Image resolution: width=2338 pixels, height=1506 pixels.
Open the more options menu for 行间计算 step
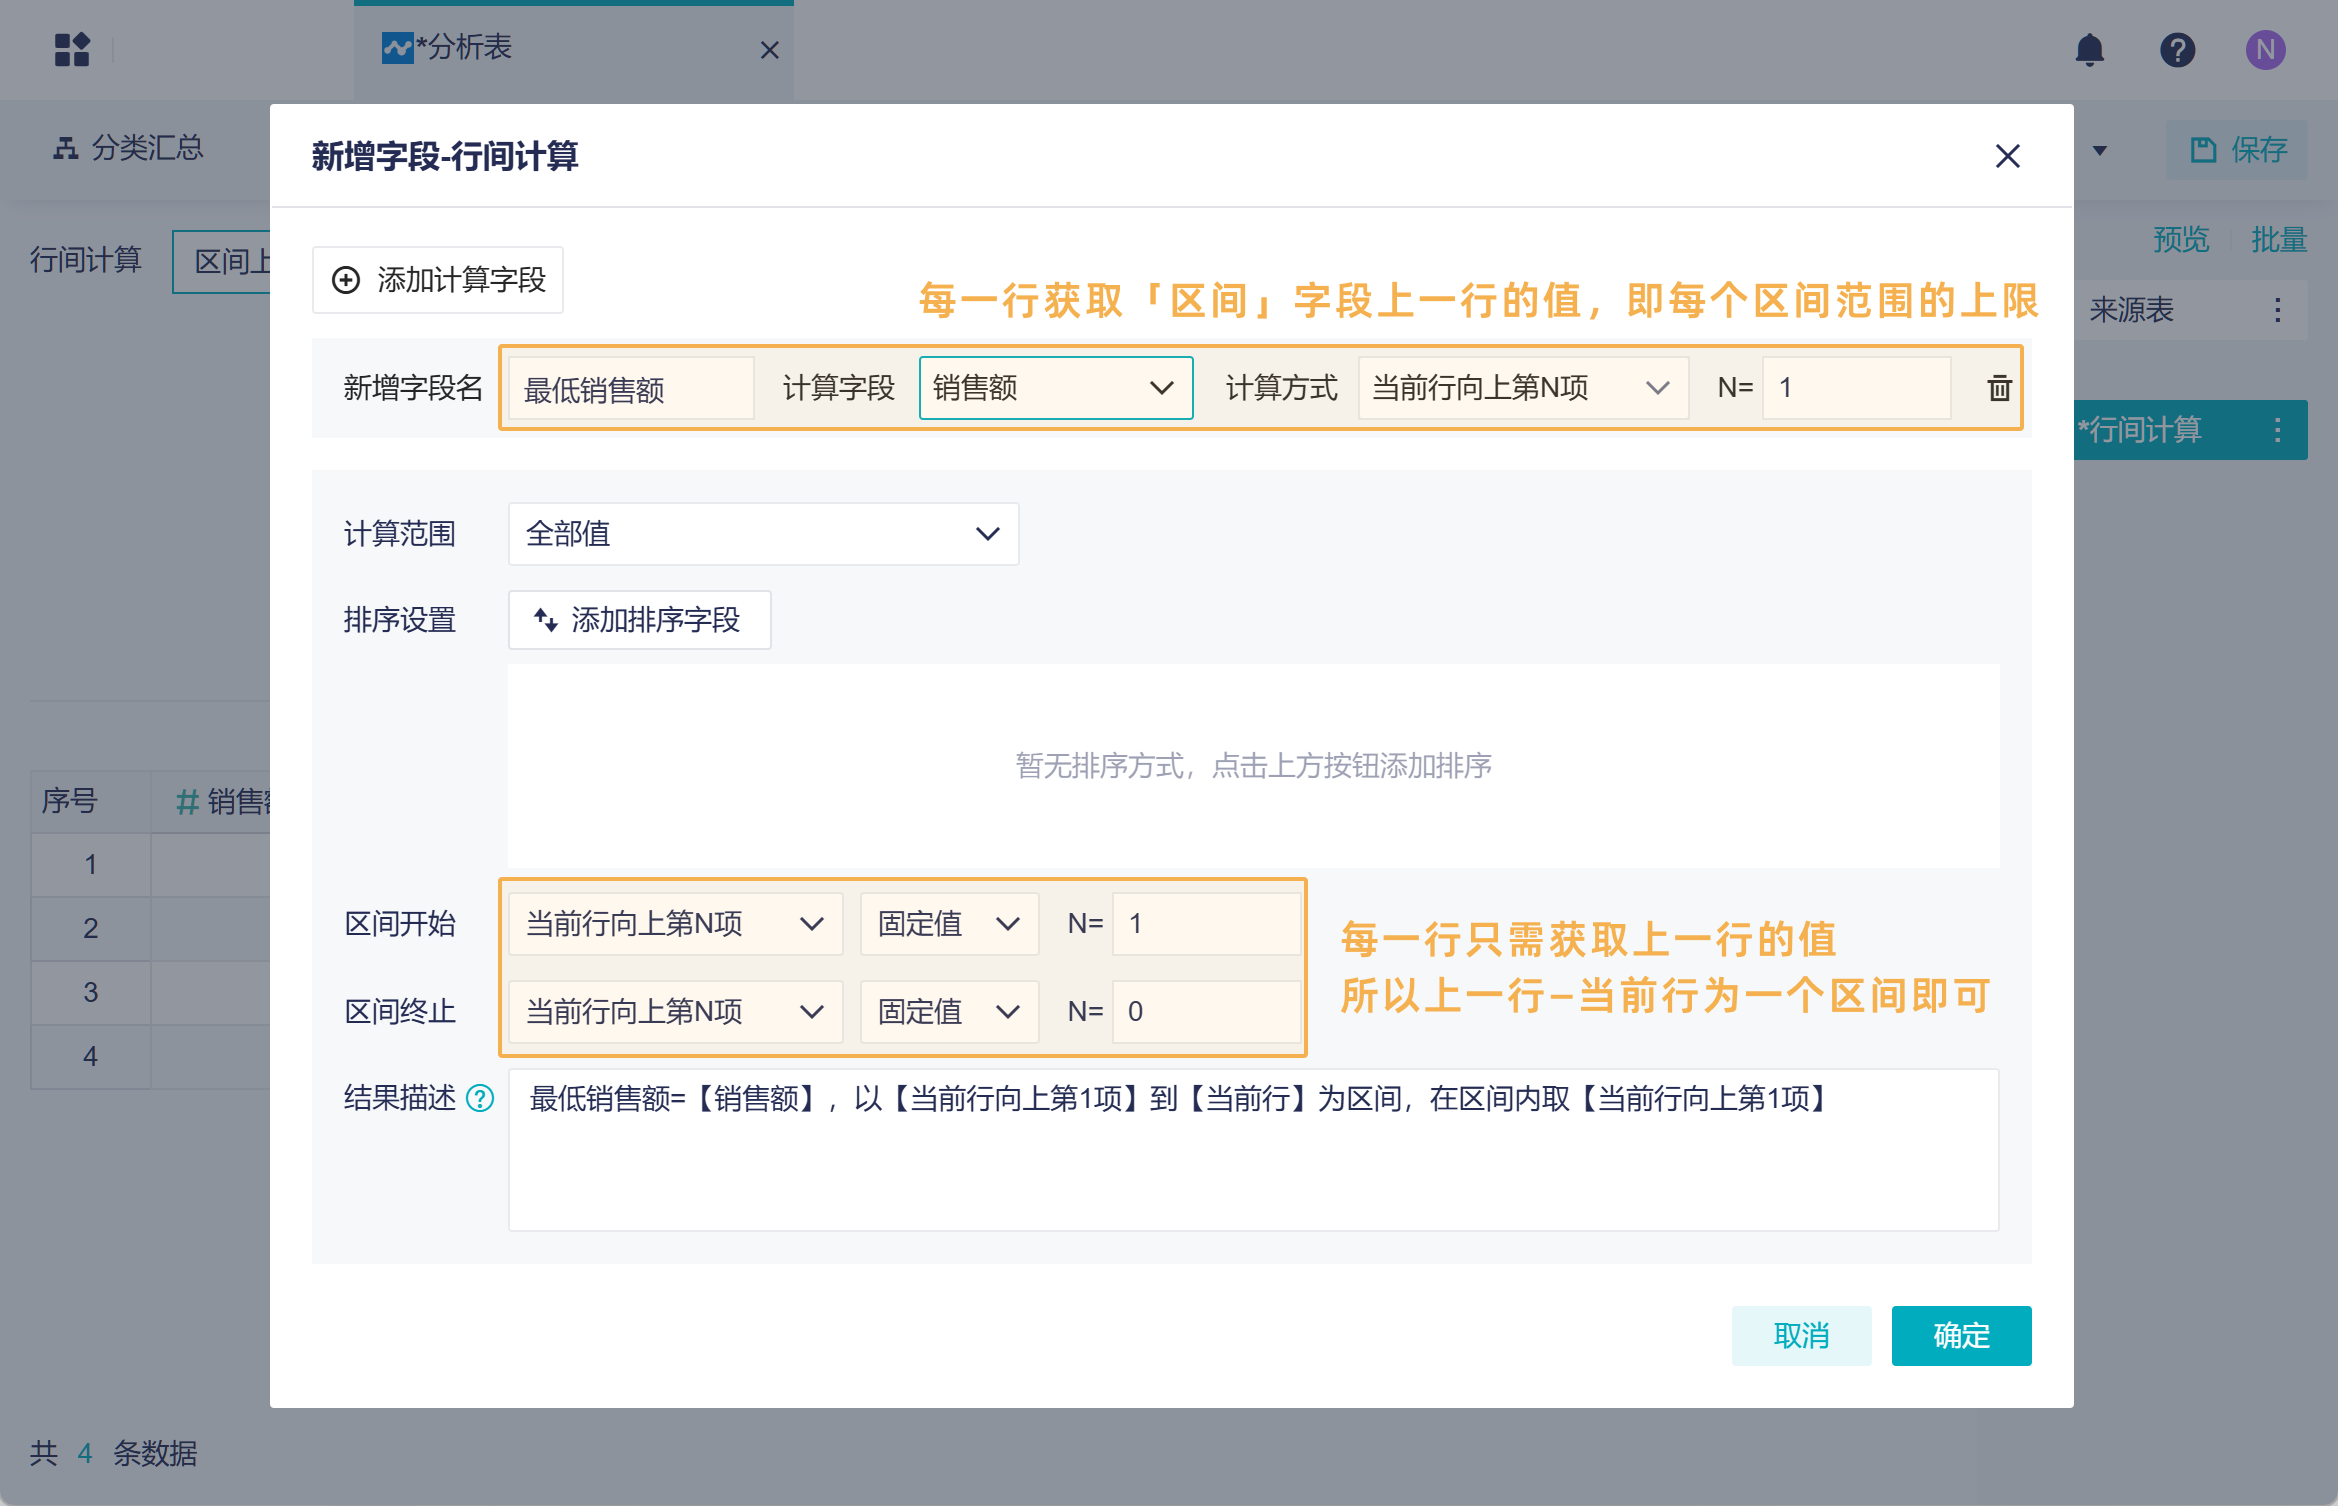point(2278,430)
